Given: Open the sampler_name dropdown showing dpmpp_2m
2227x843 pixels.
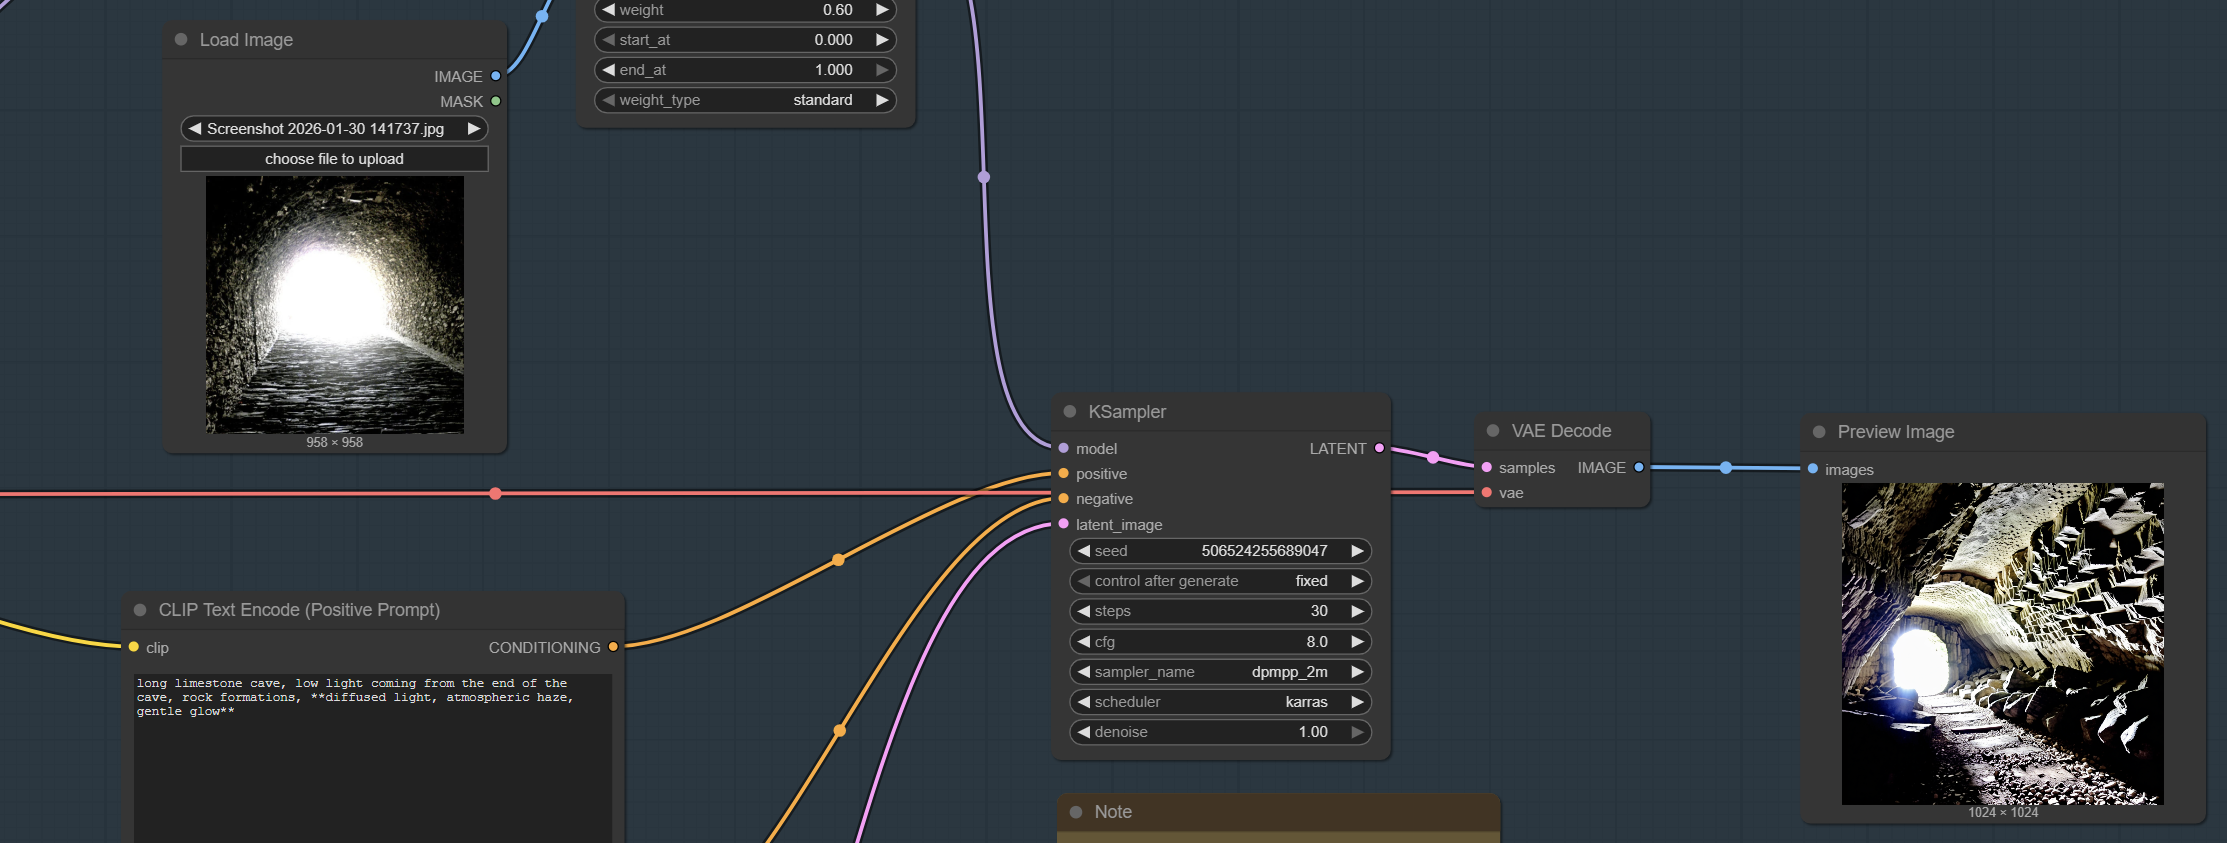Looking at the screenshot, I should pyautogui.click(x=1220, y=672).
